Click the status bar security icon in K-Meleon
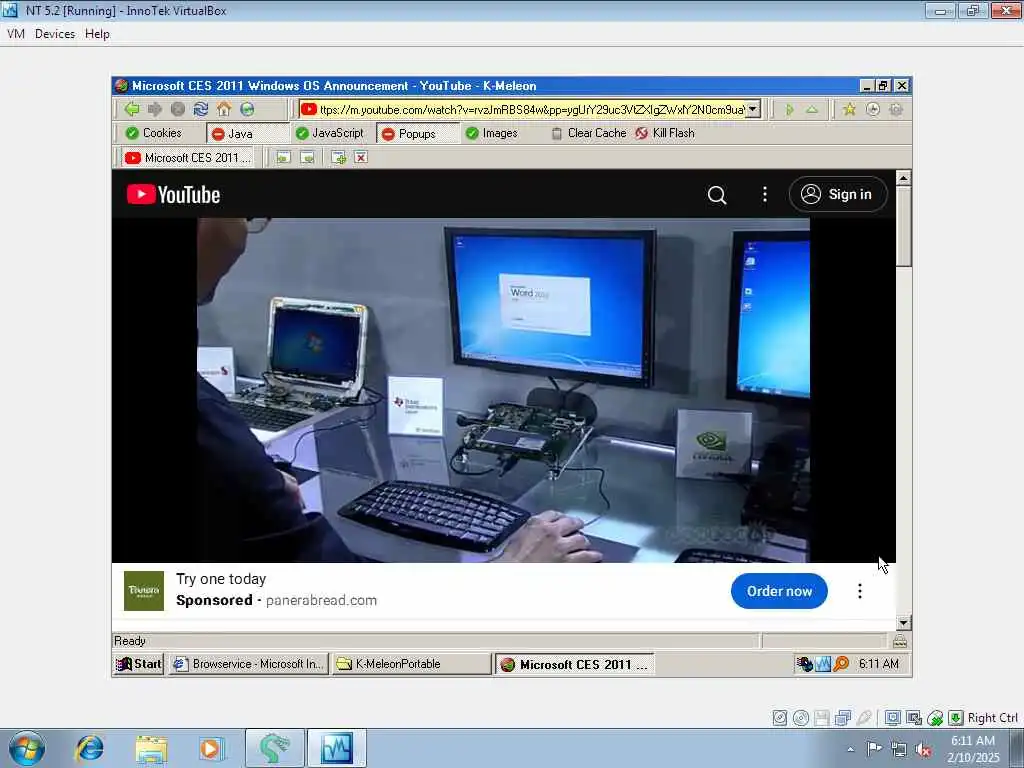Image resolution: width=1024 pixels, height=768 pixels. pyautogui.click(x=900, y=641)
